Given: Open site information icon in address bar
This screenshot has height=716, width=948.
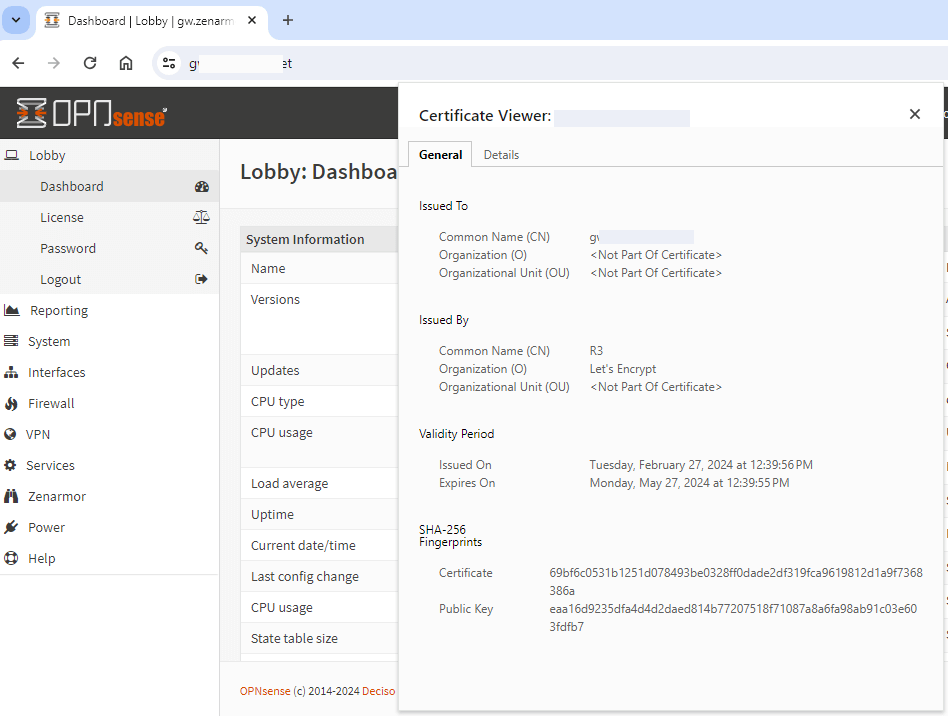Looking at the screenshot, I should pyautogui.click(x=169, y=63).
